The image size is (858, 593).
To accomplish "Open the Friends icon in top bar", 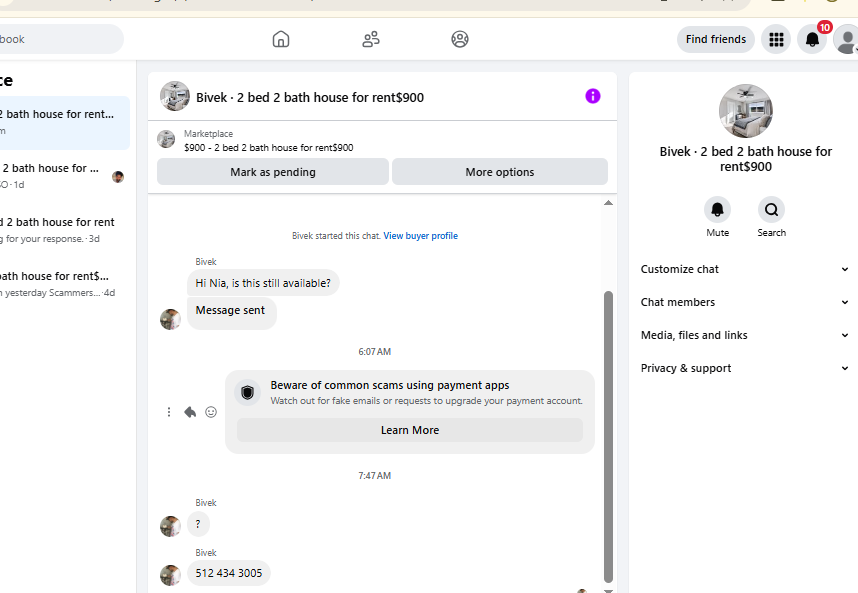I will pos(371,39).
